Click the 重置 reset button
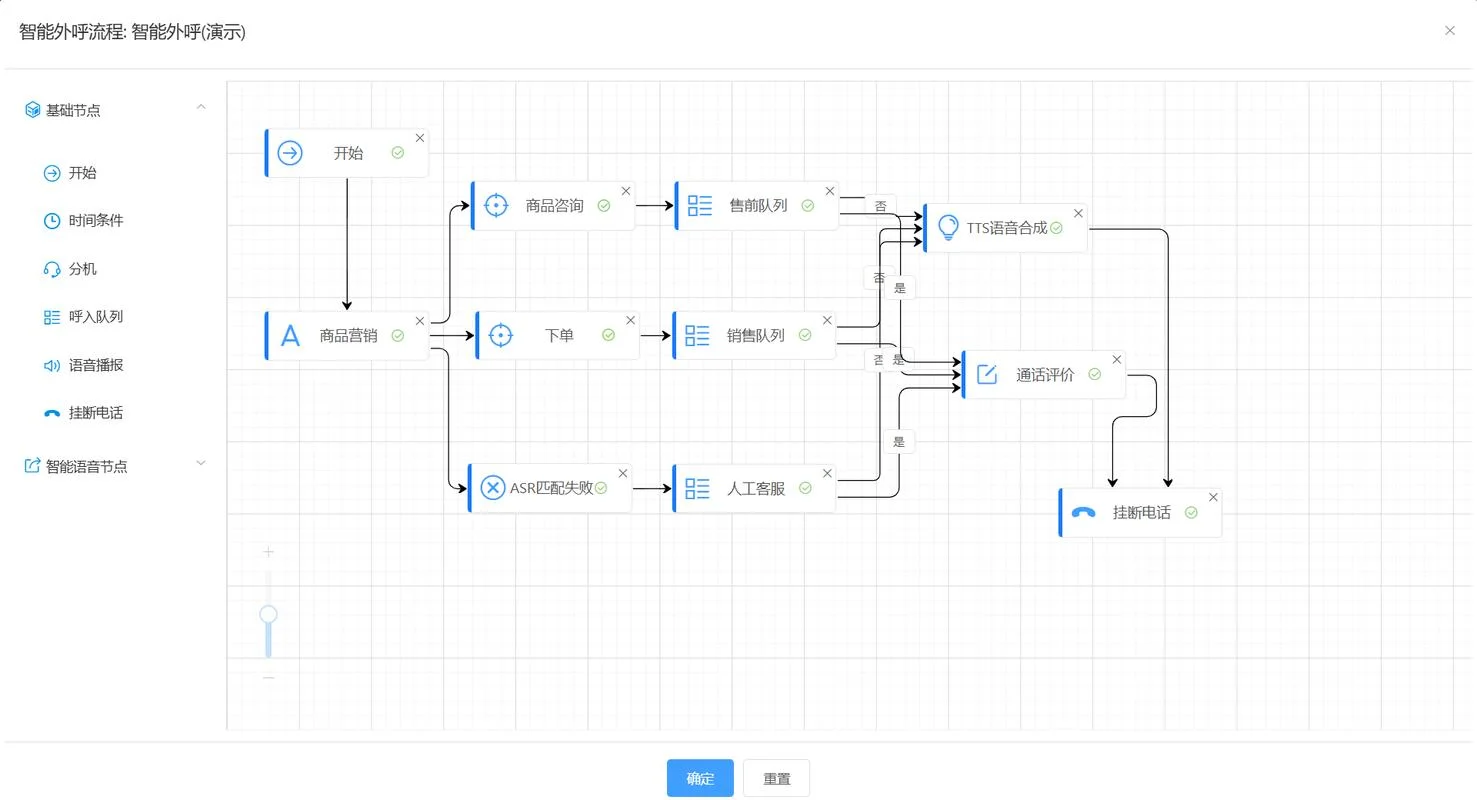 coord(776,778)
